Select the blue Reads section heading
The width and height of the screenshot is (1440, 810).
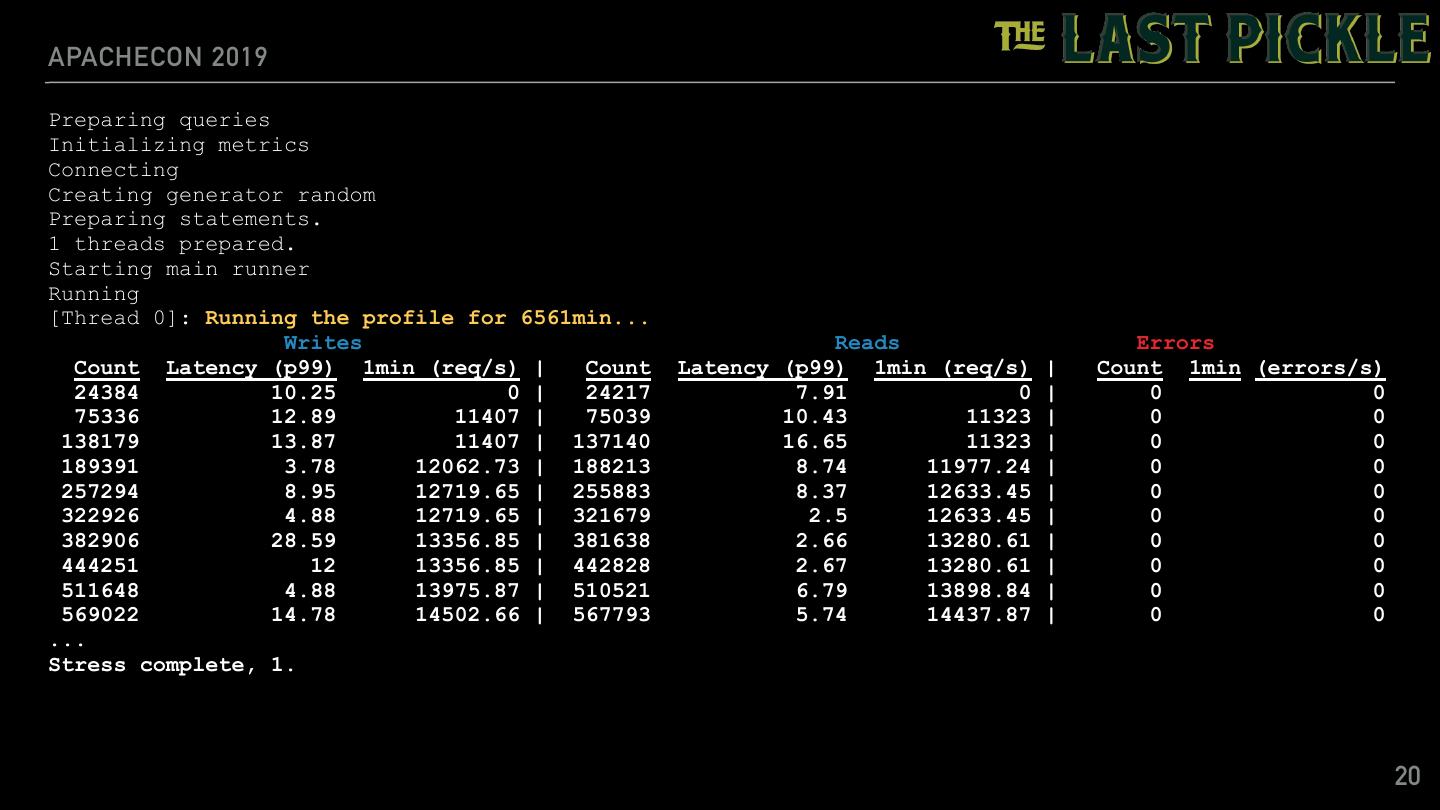[866, 343]
